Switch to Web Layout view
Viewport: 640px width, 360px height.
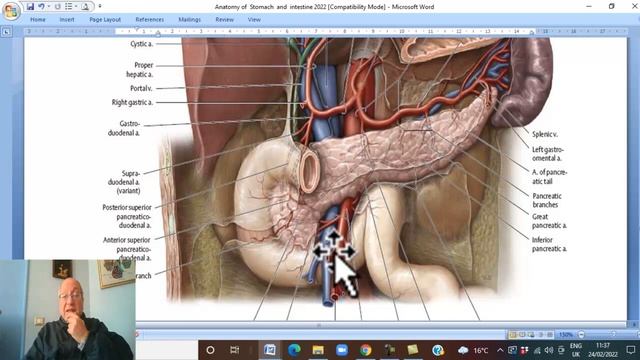531,335
